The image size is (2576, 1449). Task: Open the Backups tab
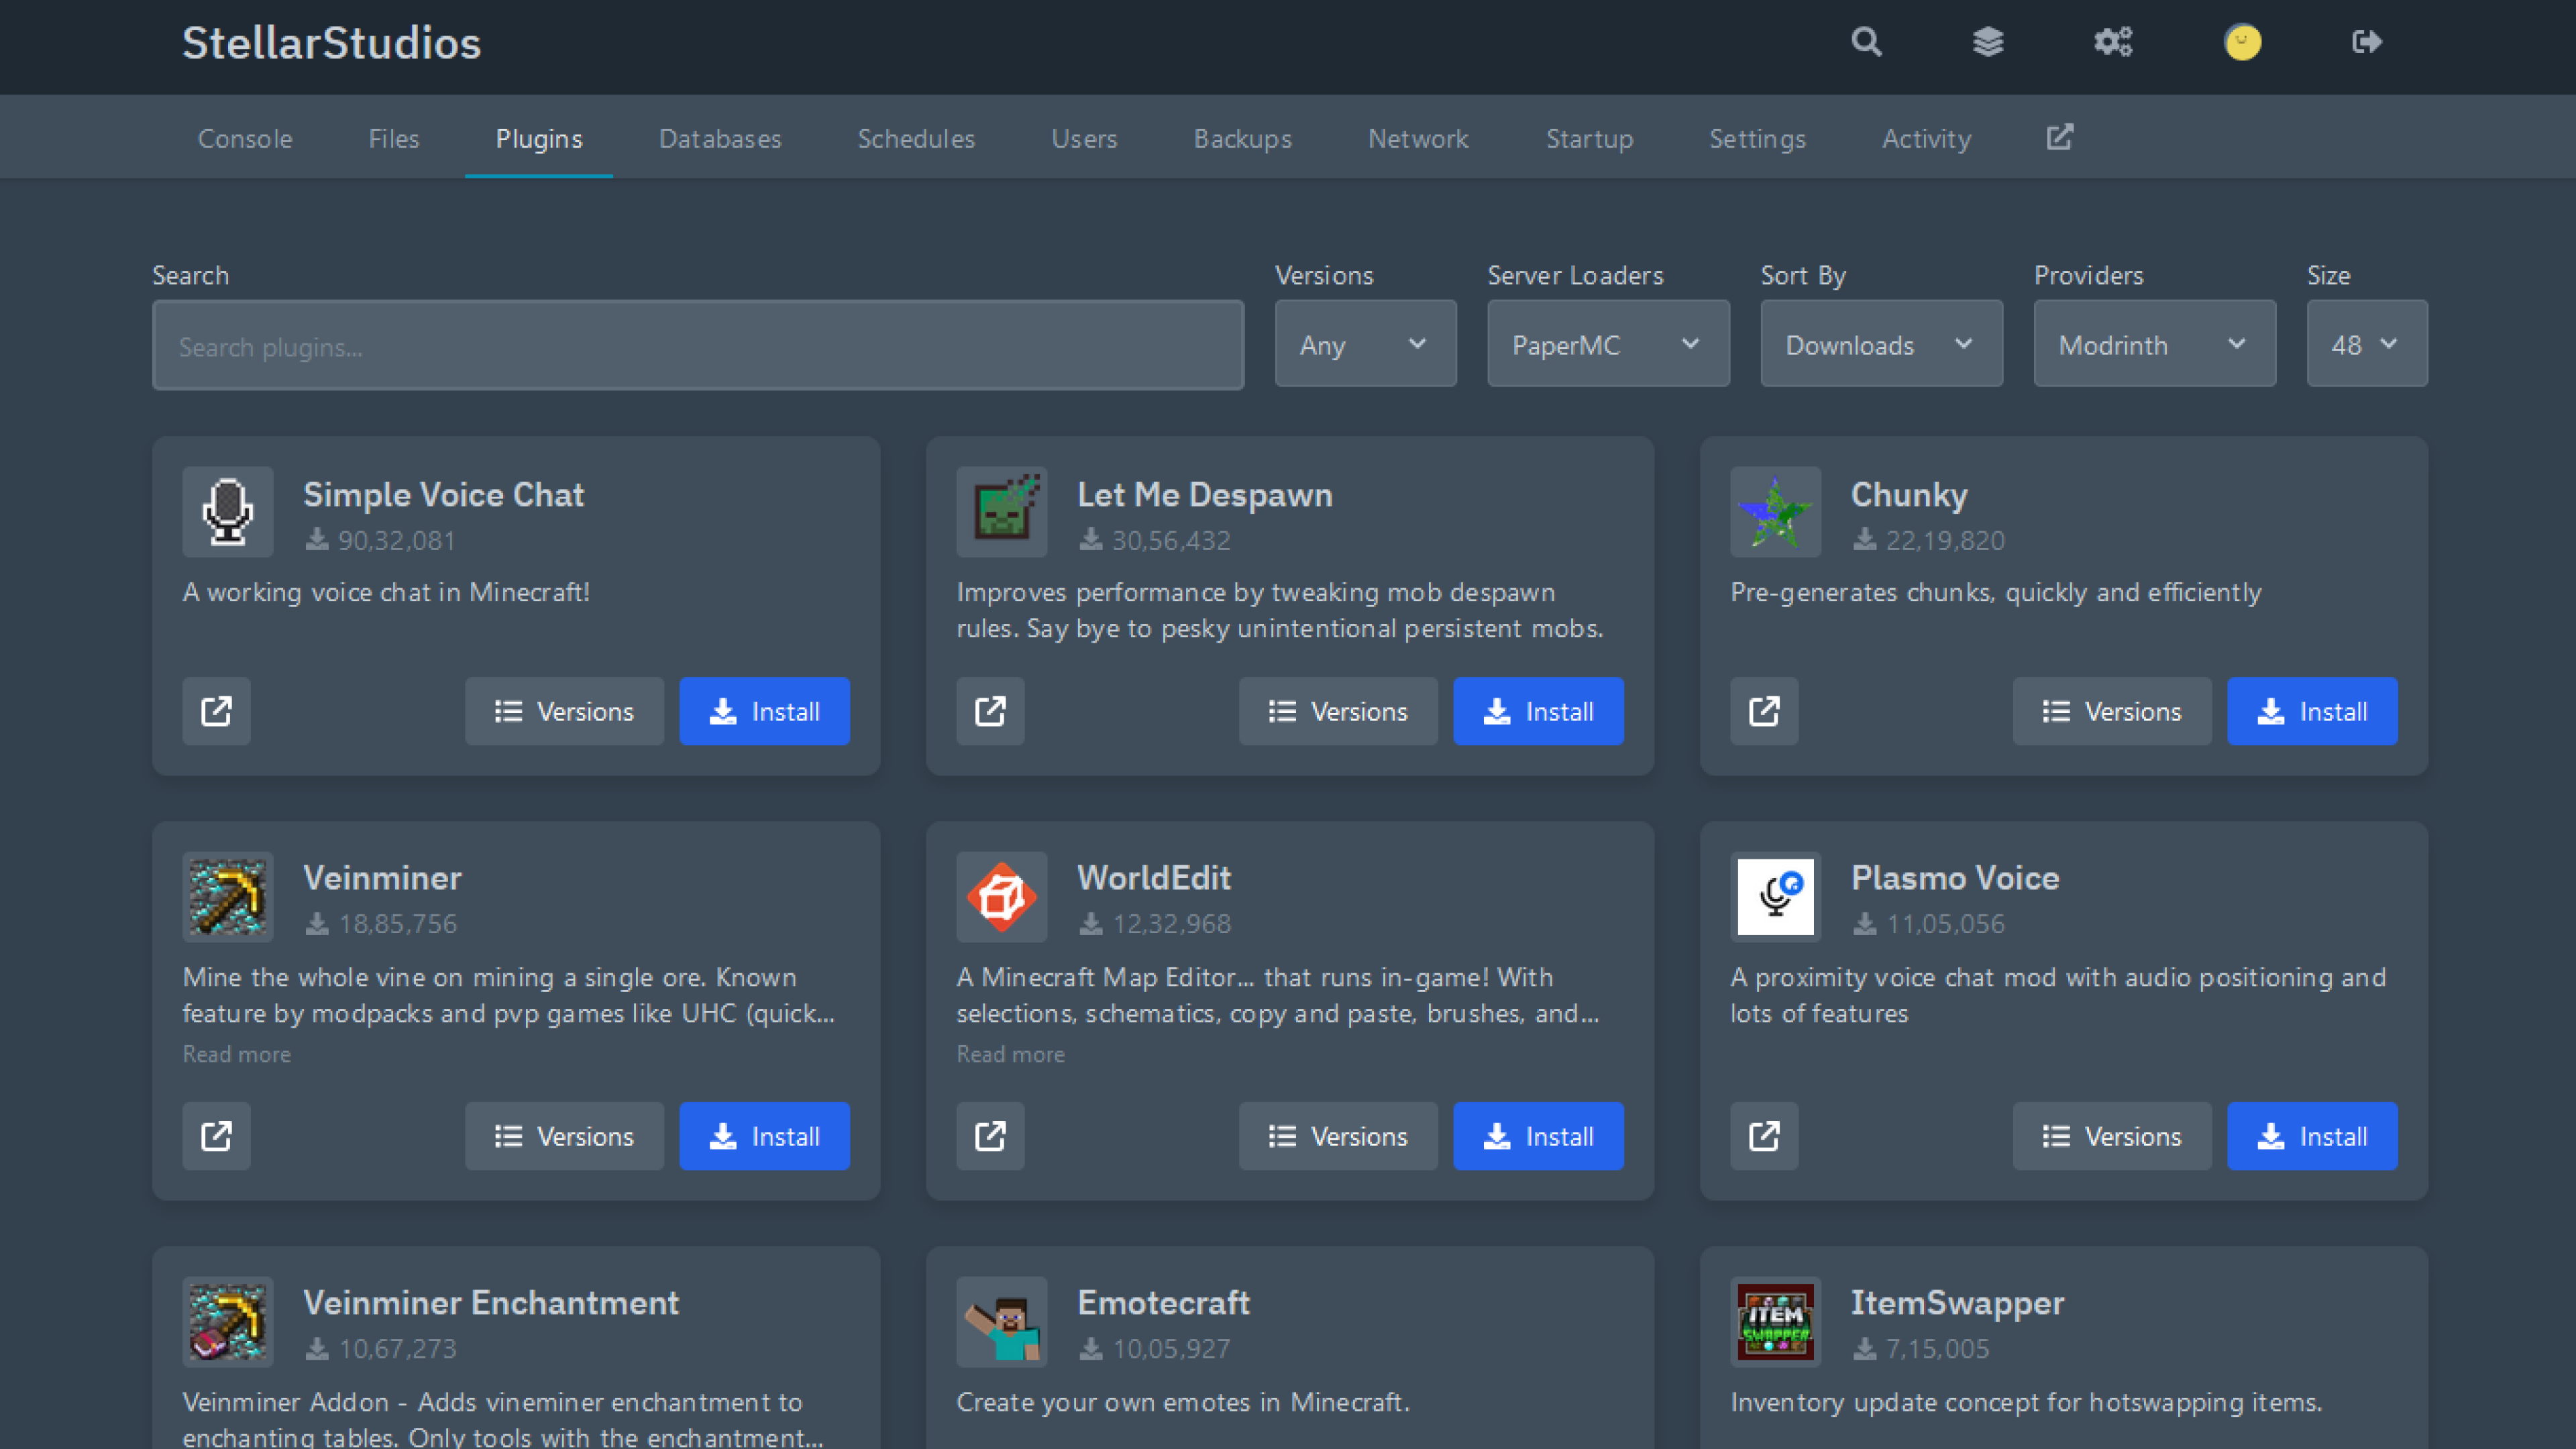click(x=1242, y=139)
